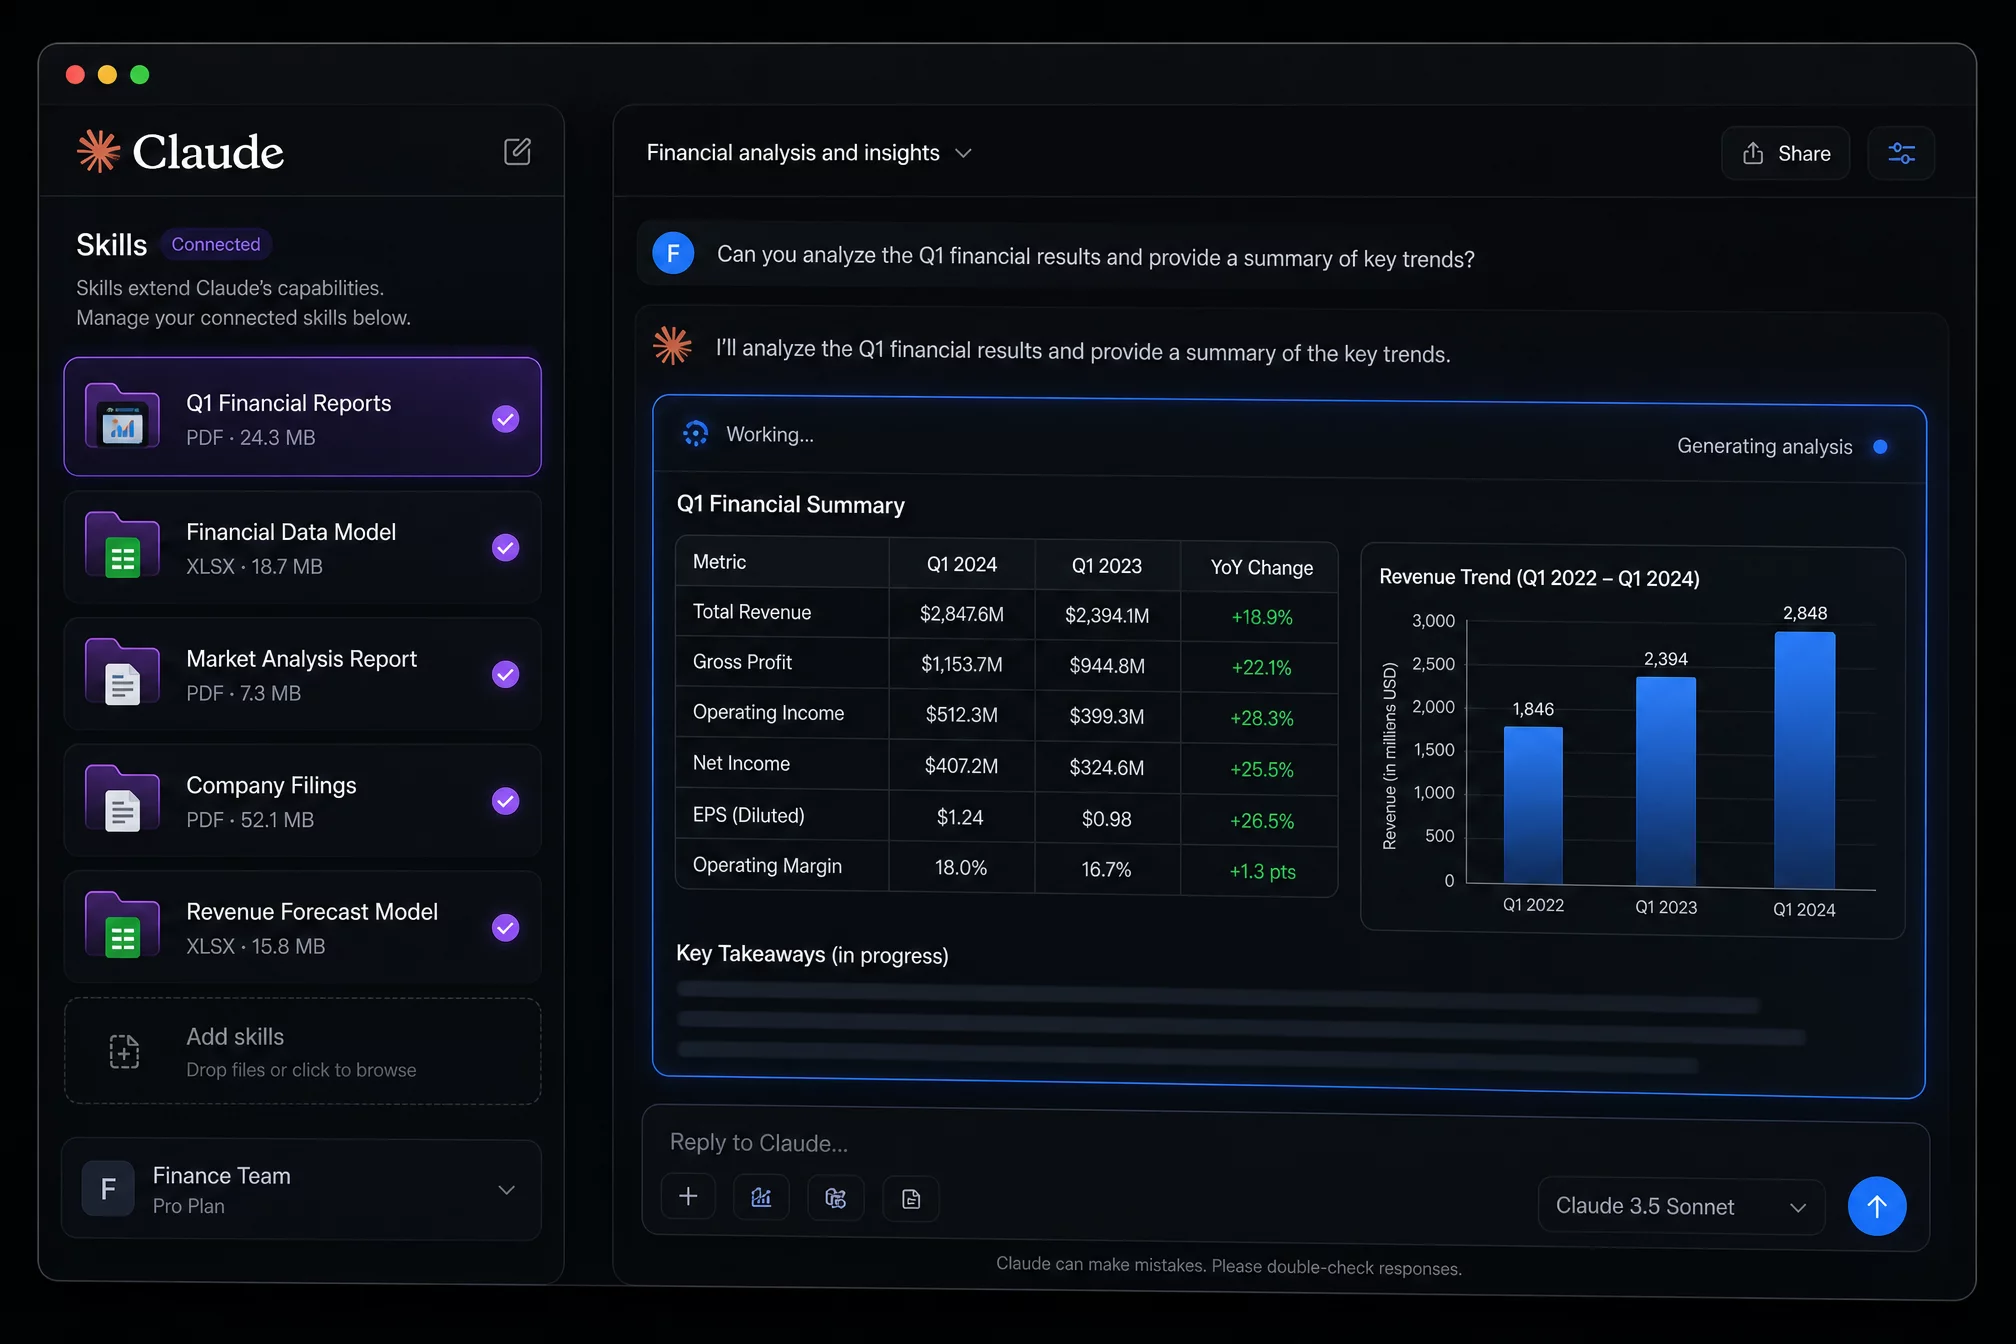This screenshot has height=1344, width=2016.
Task: Toggle checkmark for Q1 Financial Reports
Action: (x=506, y=419)
